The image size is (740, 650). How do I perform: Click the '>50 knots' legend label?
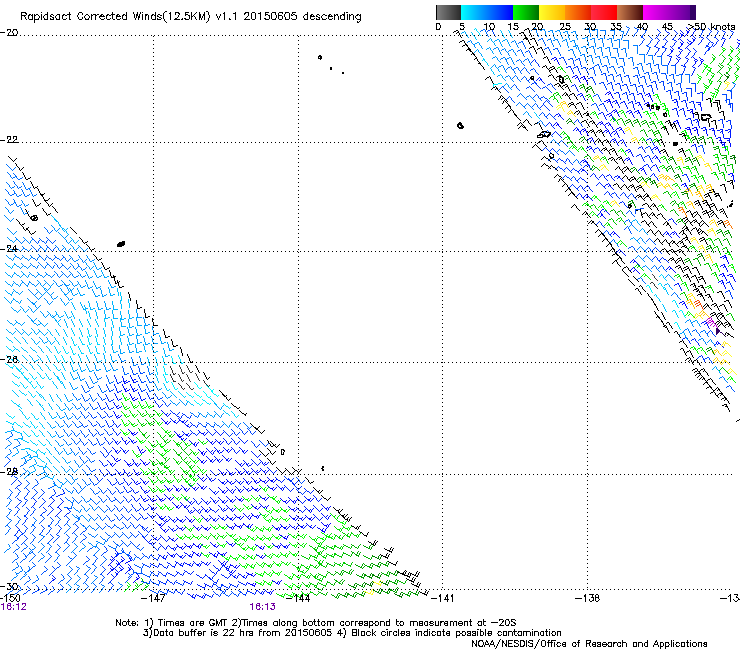pos(711,26)
